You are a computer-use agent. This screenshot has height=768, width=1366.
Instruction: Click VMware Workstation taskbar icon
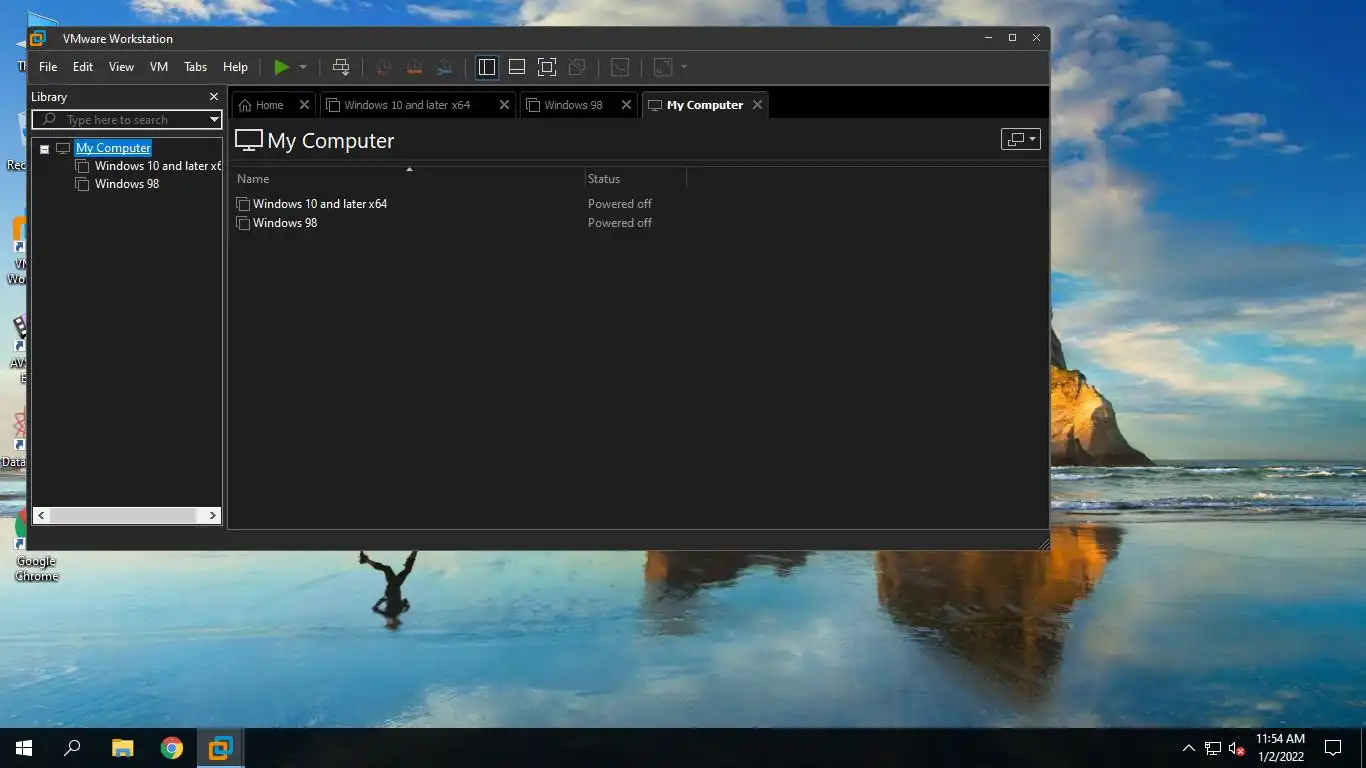pyautogui.click(x=220, y=748)
